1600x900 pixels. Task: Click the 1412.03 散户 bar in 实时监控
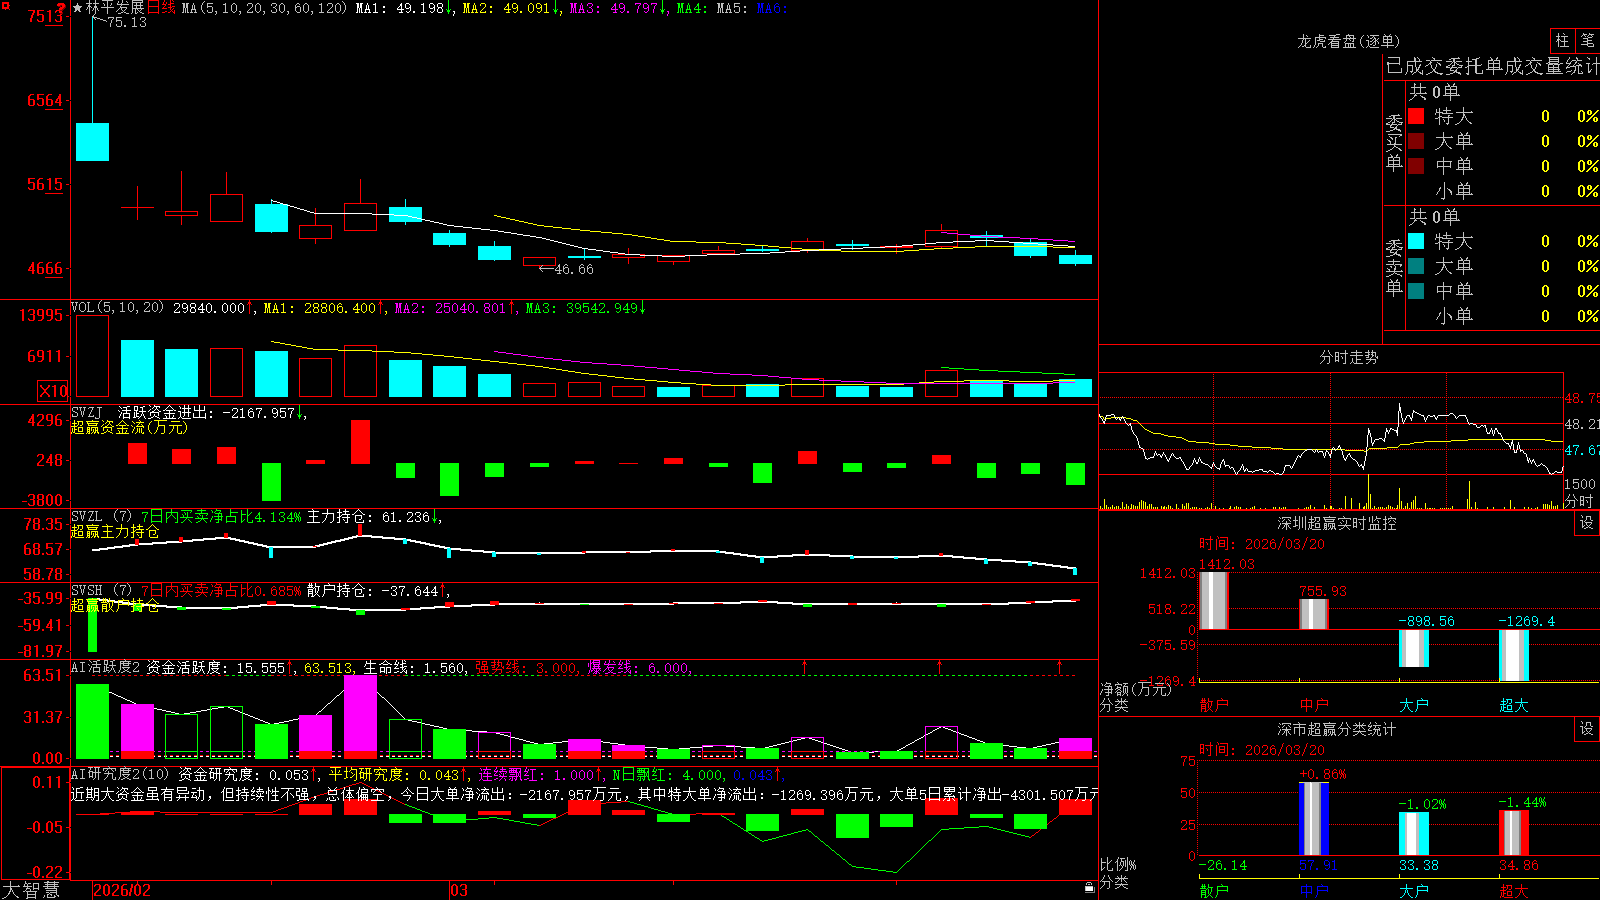(x=1214, y=601)
